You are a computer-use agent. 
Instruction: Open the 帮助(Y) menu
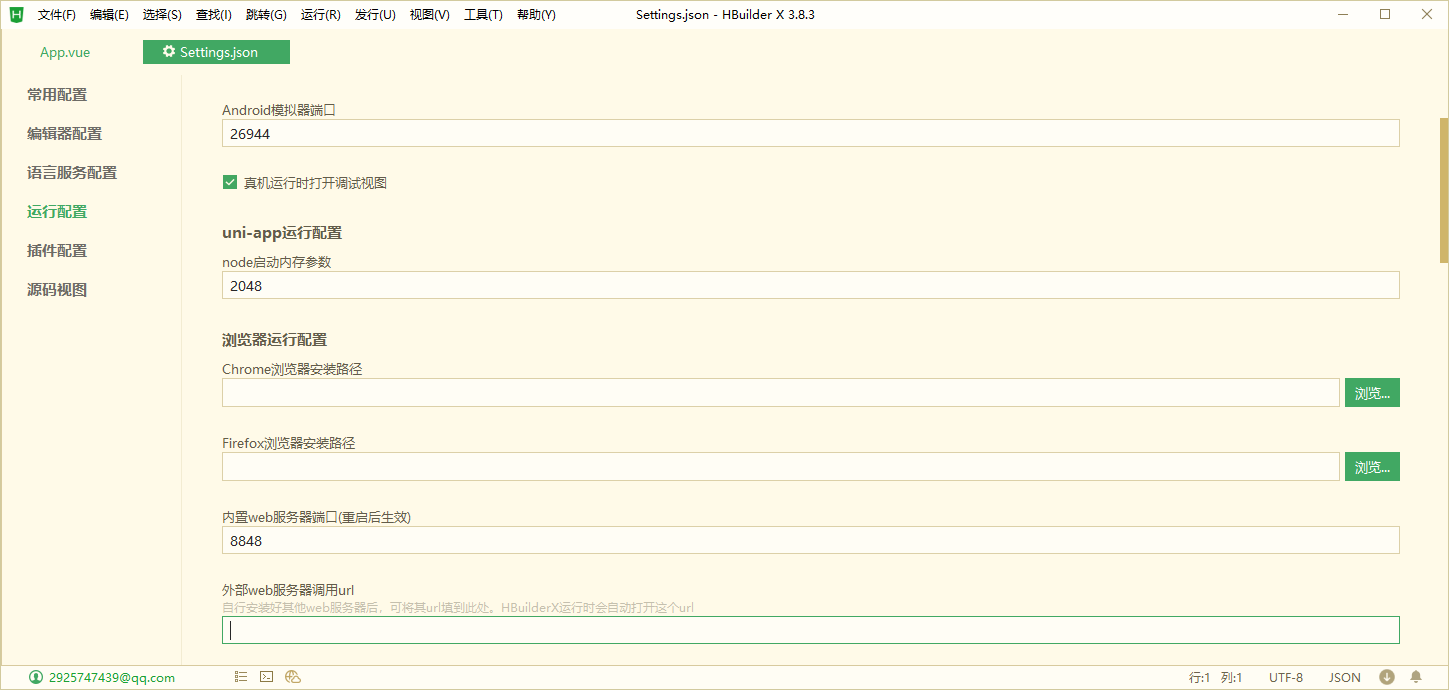click(537, 15)
